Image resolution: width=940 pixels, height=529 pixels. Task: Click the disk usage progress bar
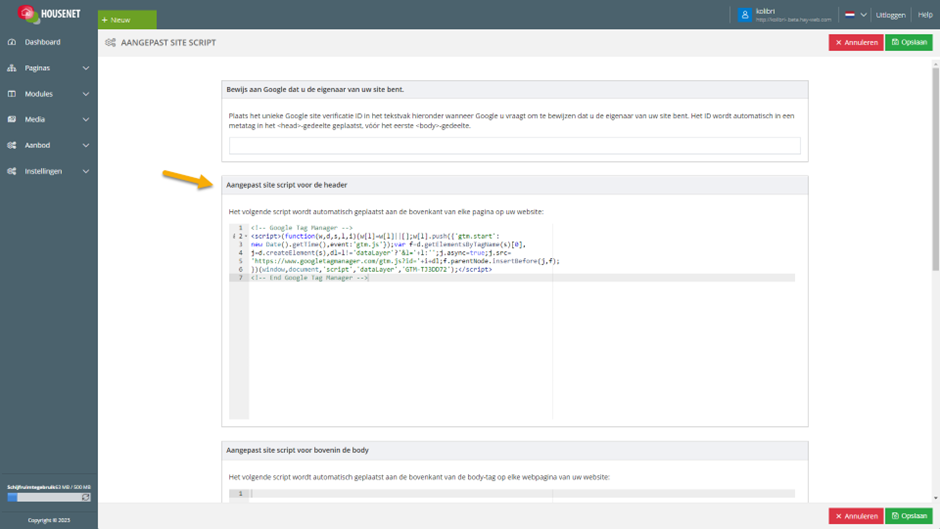49,497
